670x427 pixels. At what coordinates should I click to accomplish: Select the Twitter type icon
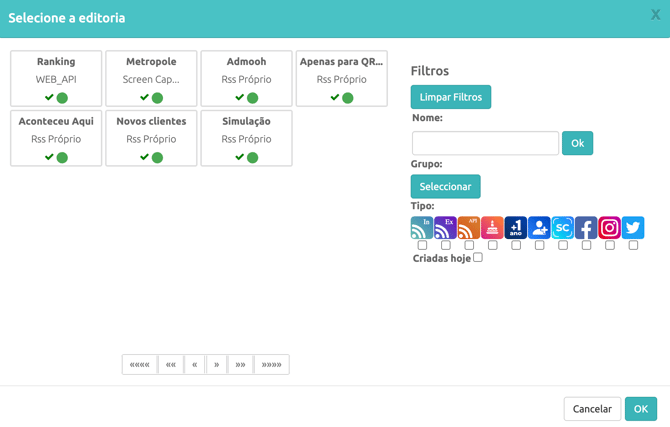633,227
